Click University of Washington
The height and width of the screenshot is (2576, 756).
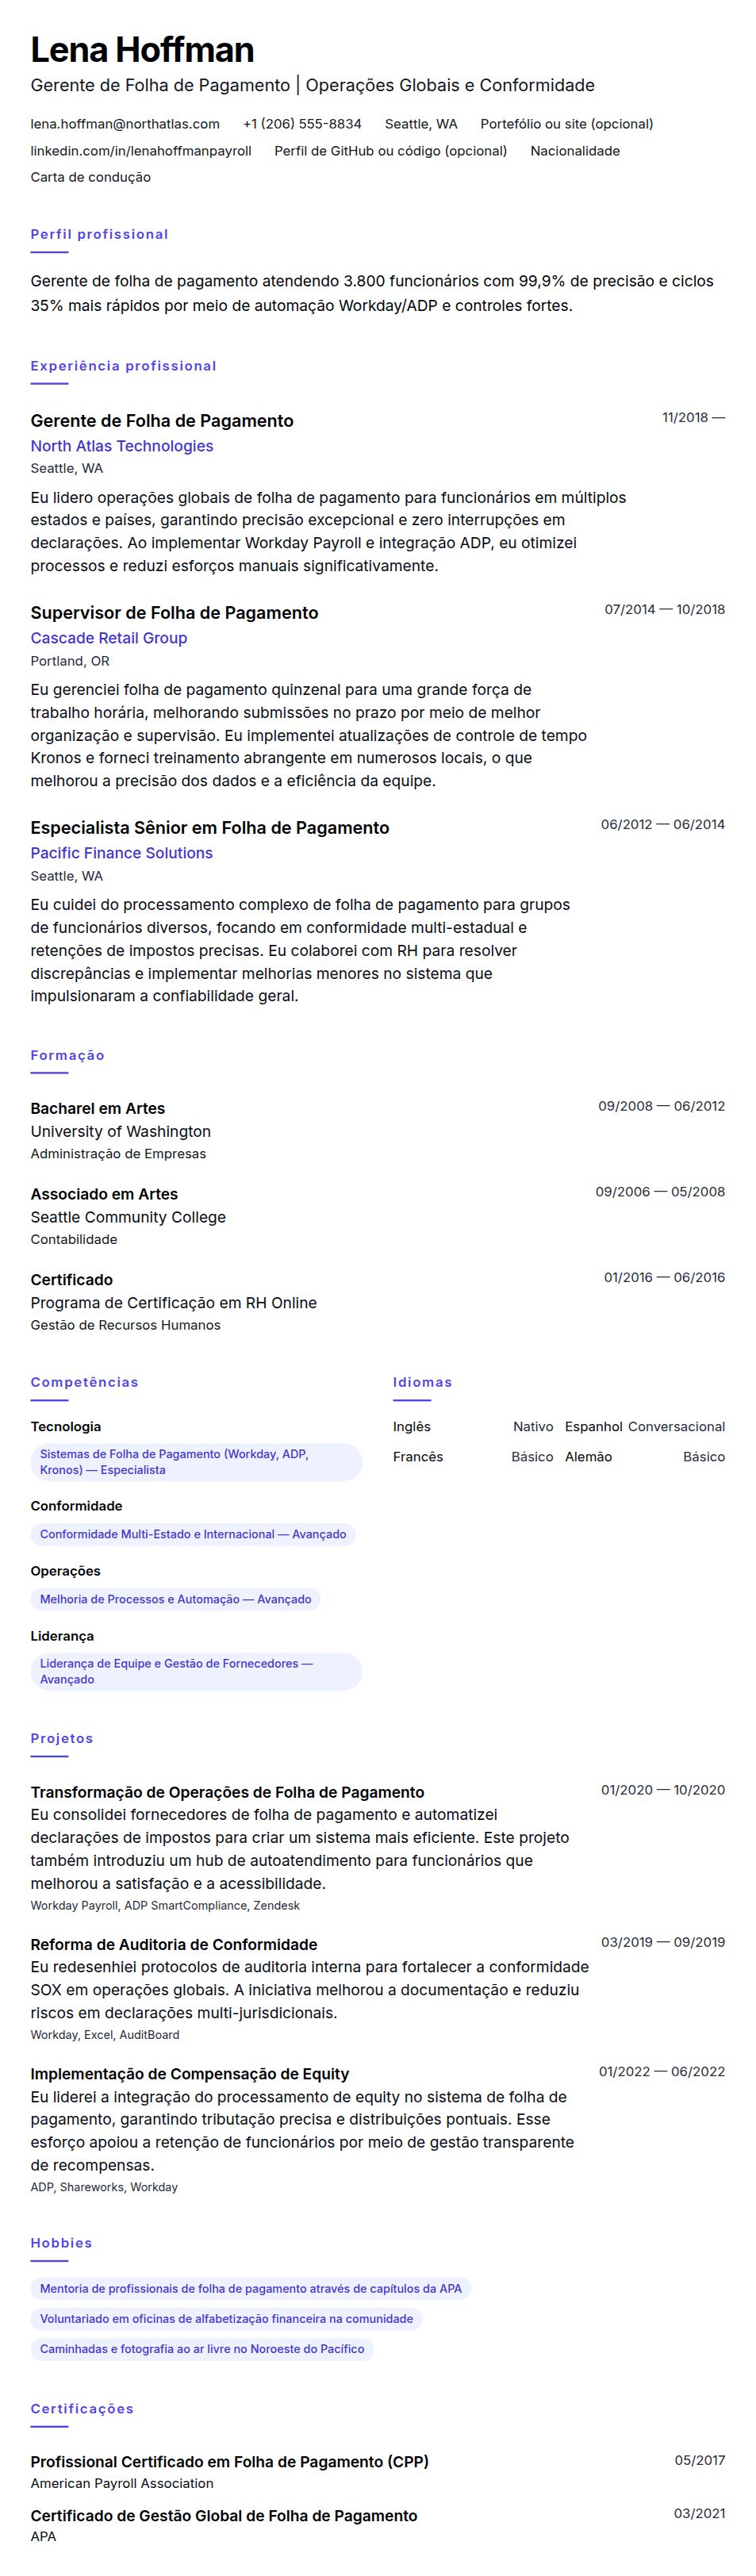point(121,1131)
